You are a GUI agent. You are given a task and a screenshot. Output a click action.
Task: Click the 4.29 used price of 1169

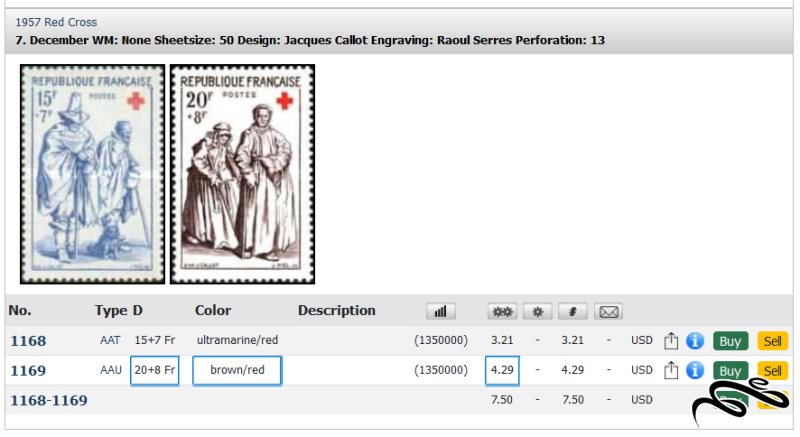(x=572, y=370)
